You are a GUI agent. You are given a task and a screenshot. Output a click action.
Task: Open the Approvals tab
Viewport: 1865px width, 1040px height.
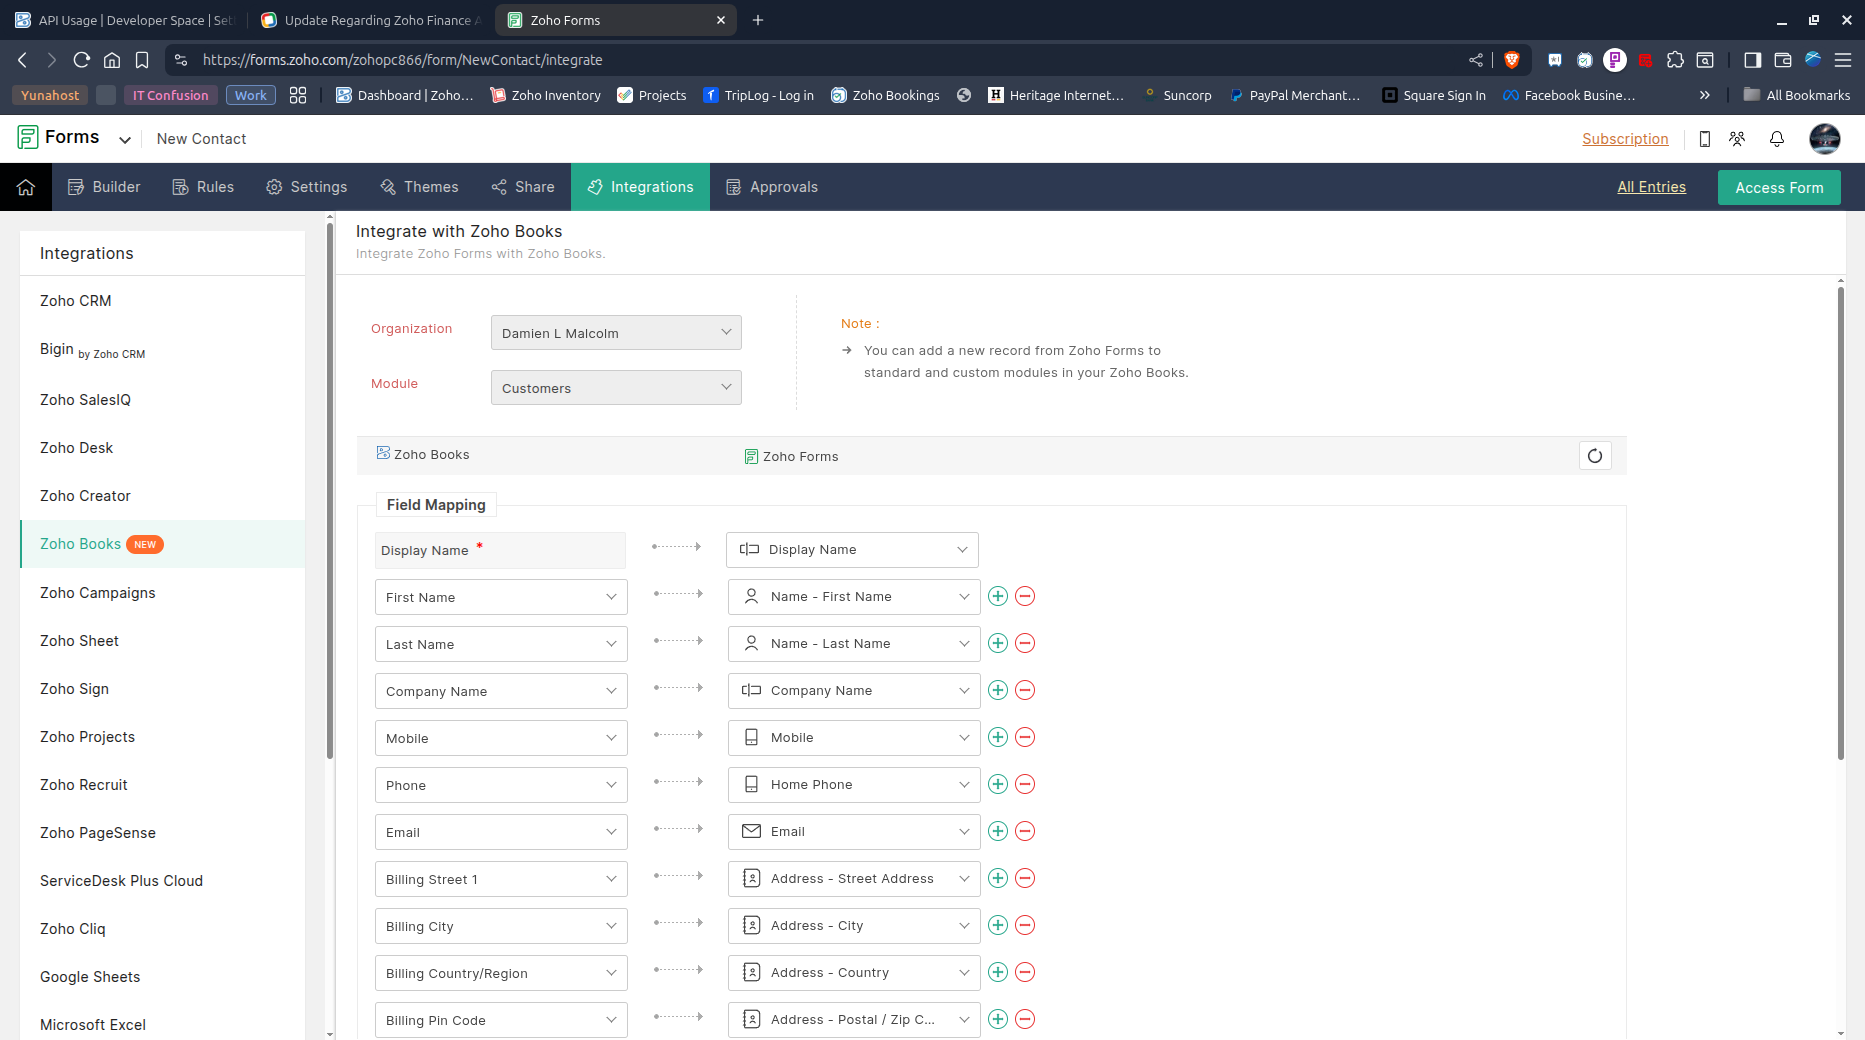click(772, 187)
